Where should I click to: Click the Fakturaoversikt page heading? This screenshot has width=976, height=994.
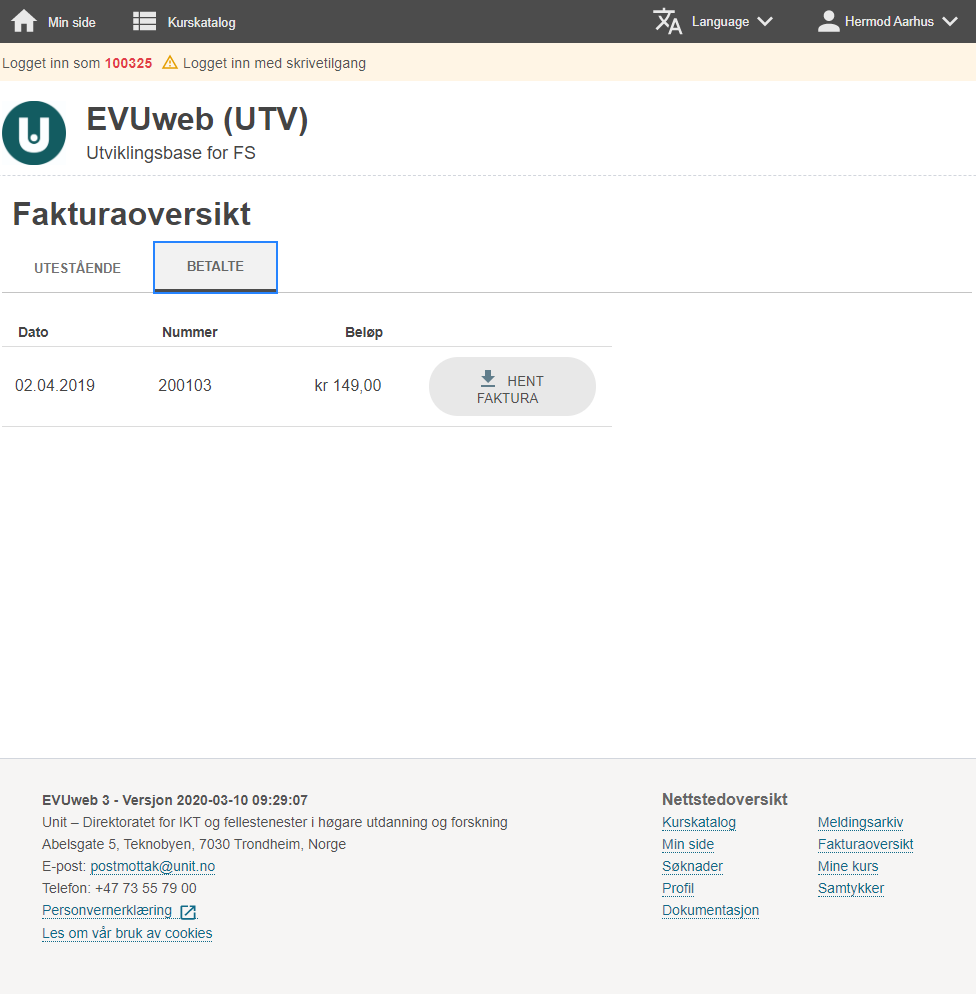tap(132, 214)
